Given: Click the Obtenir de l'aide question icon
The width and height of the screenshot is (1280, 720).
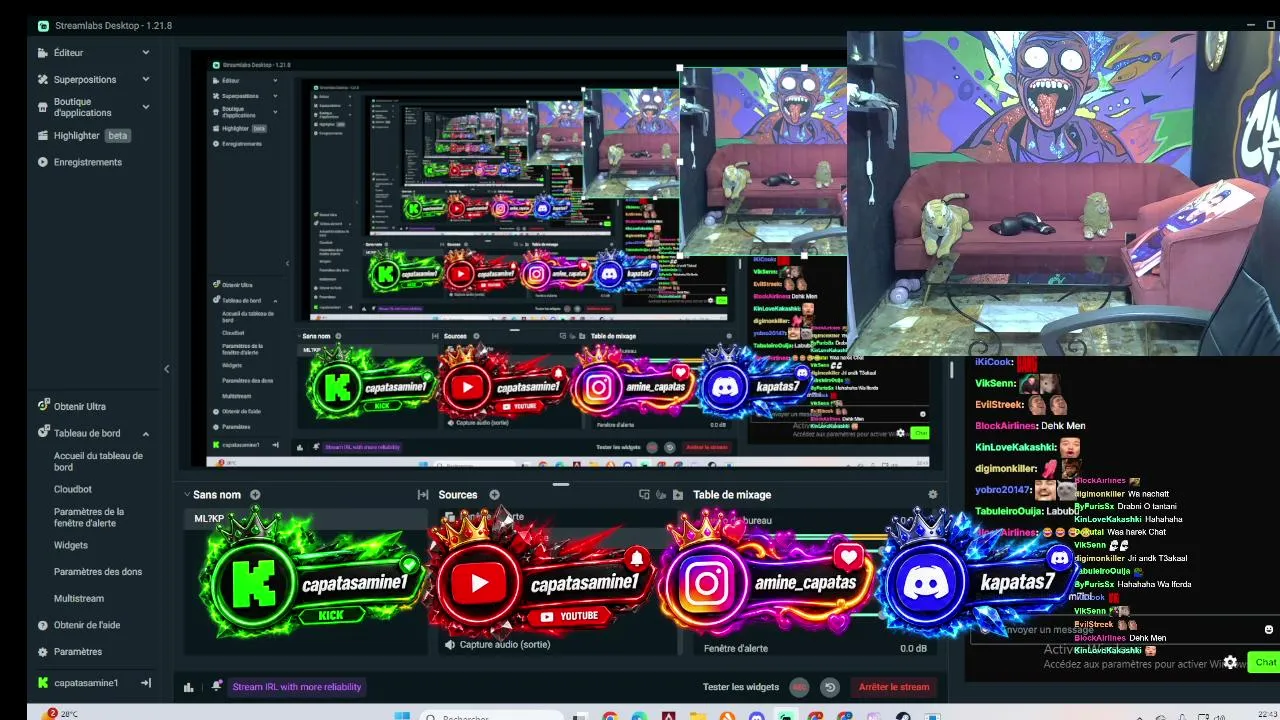Looking at the screenshot, I should coord(43,625).
